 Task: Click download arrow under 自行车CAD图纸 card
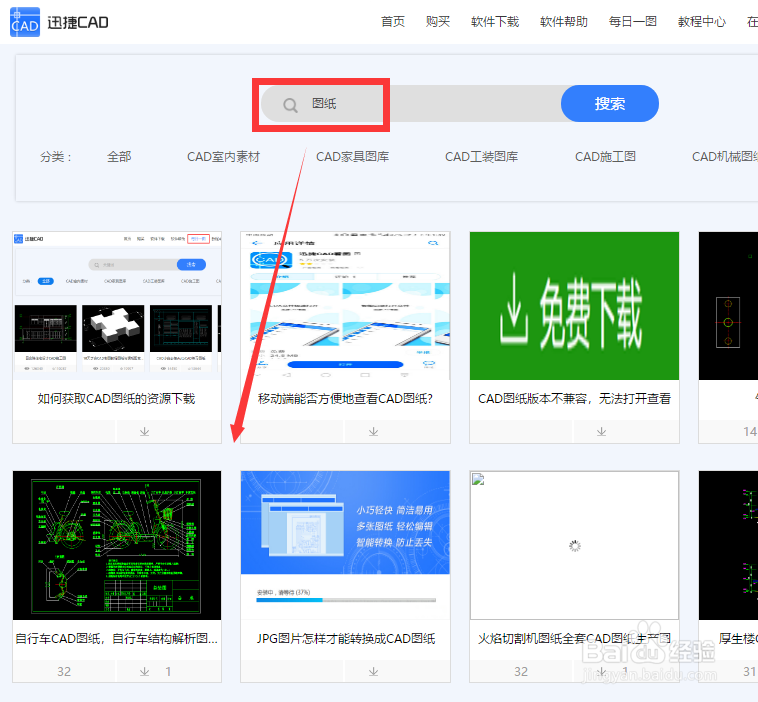pyautogui.click(x=145, y=672)
